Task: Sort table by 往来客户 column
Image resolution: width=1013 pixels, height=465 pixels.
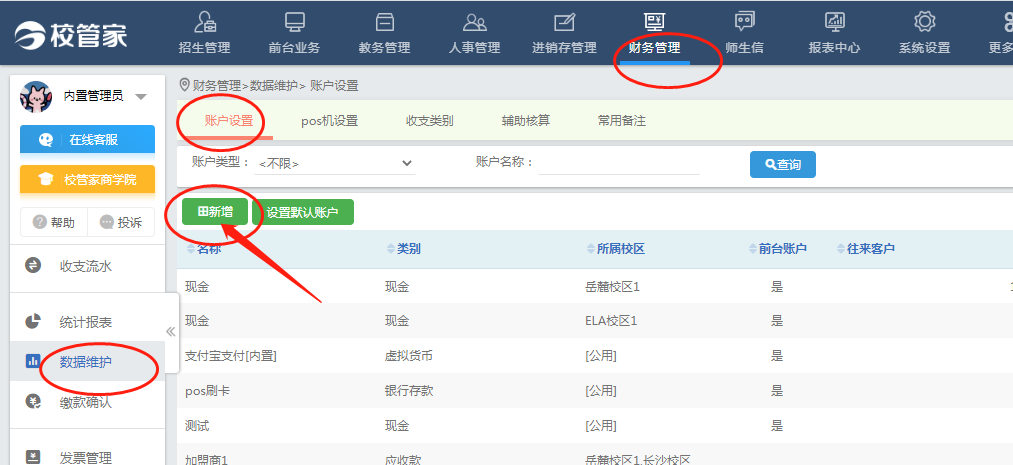Action: coord(866,249)
